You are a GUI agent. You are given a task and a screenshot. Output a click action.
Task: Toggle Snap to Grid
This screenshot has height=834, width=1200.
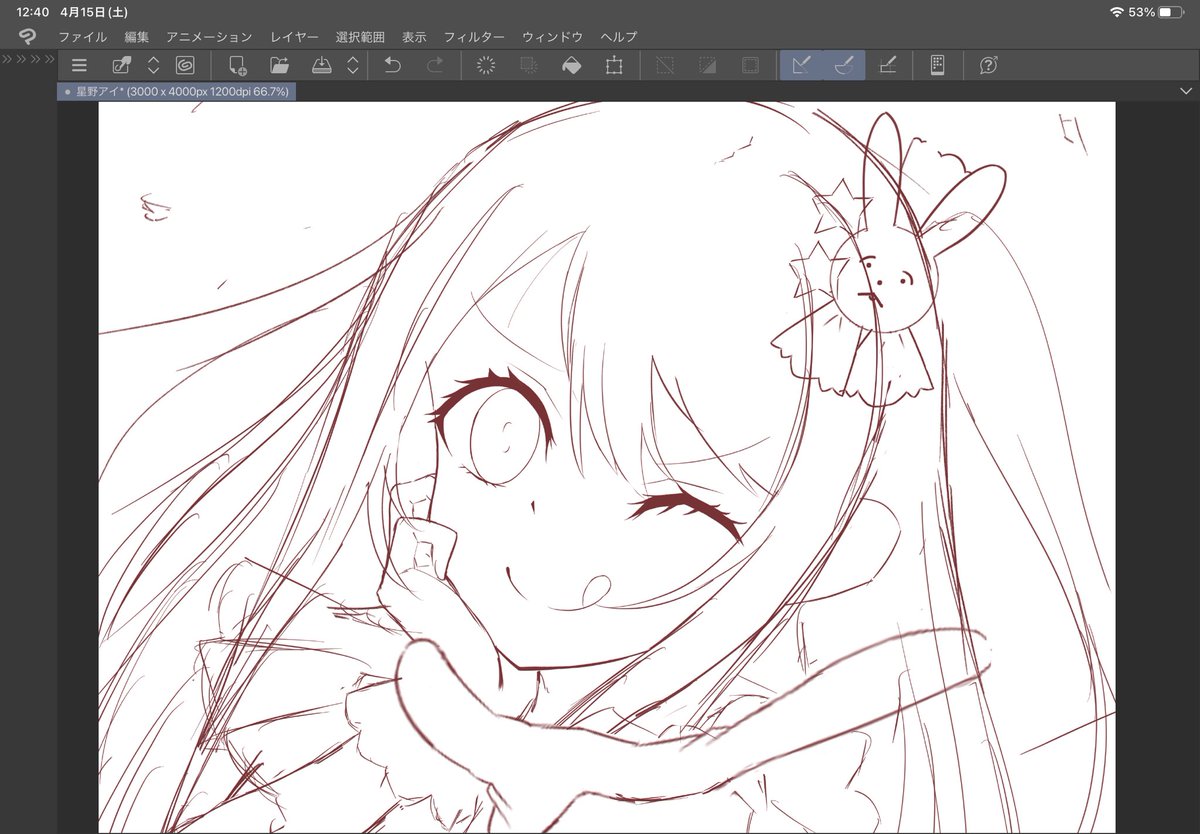coord(886,66)
